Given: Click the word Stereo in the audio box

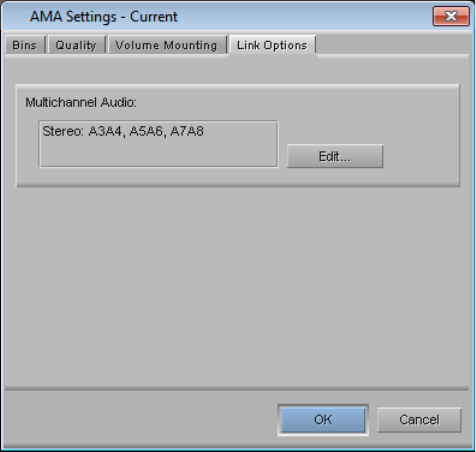Looking at the screenshot, I should pyautogui.click(x=63, y=131).
